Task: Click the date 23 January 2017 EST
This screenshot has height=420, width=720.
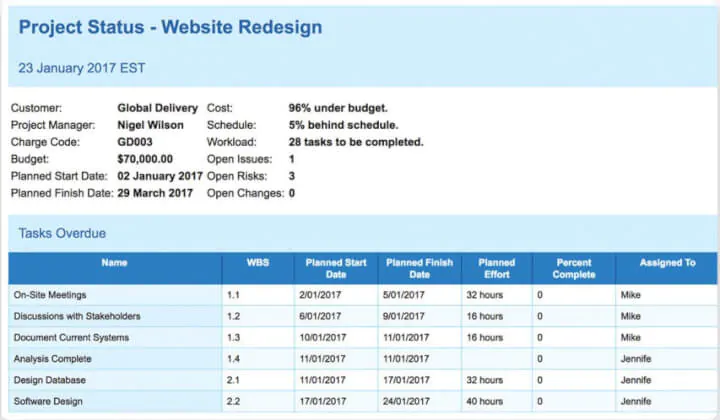Action: 82,68
